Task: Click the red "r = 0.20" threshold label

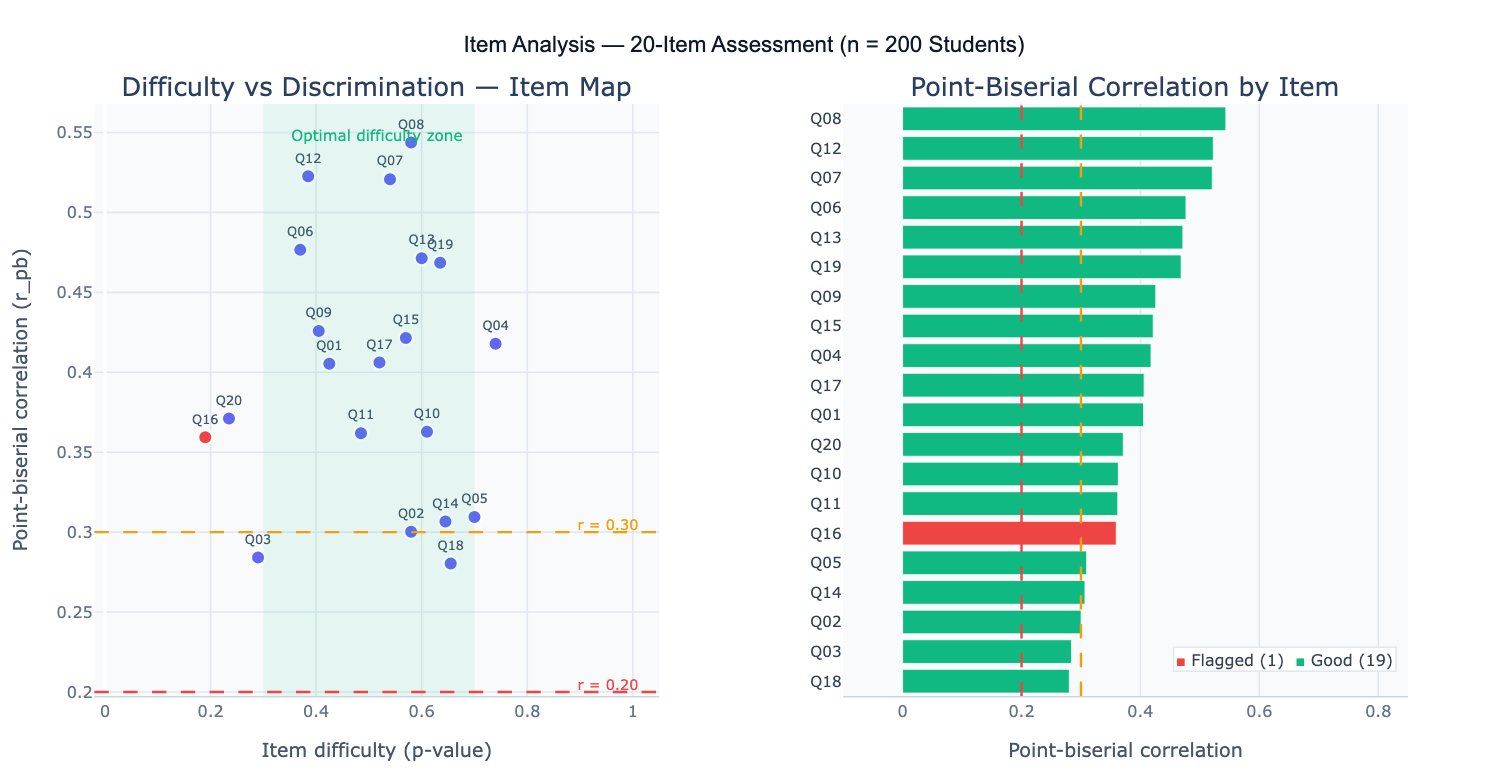Action: pyautogui.click(x=608, y=685)
